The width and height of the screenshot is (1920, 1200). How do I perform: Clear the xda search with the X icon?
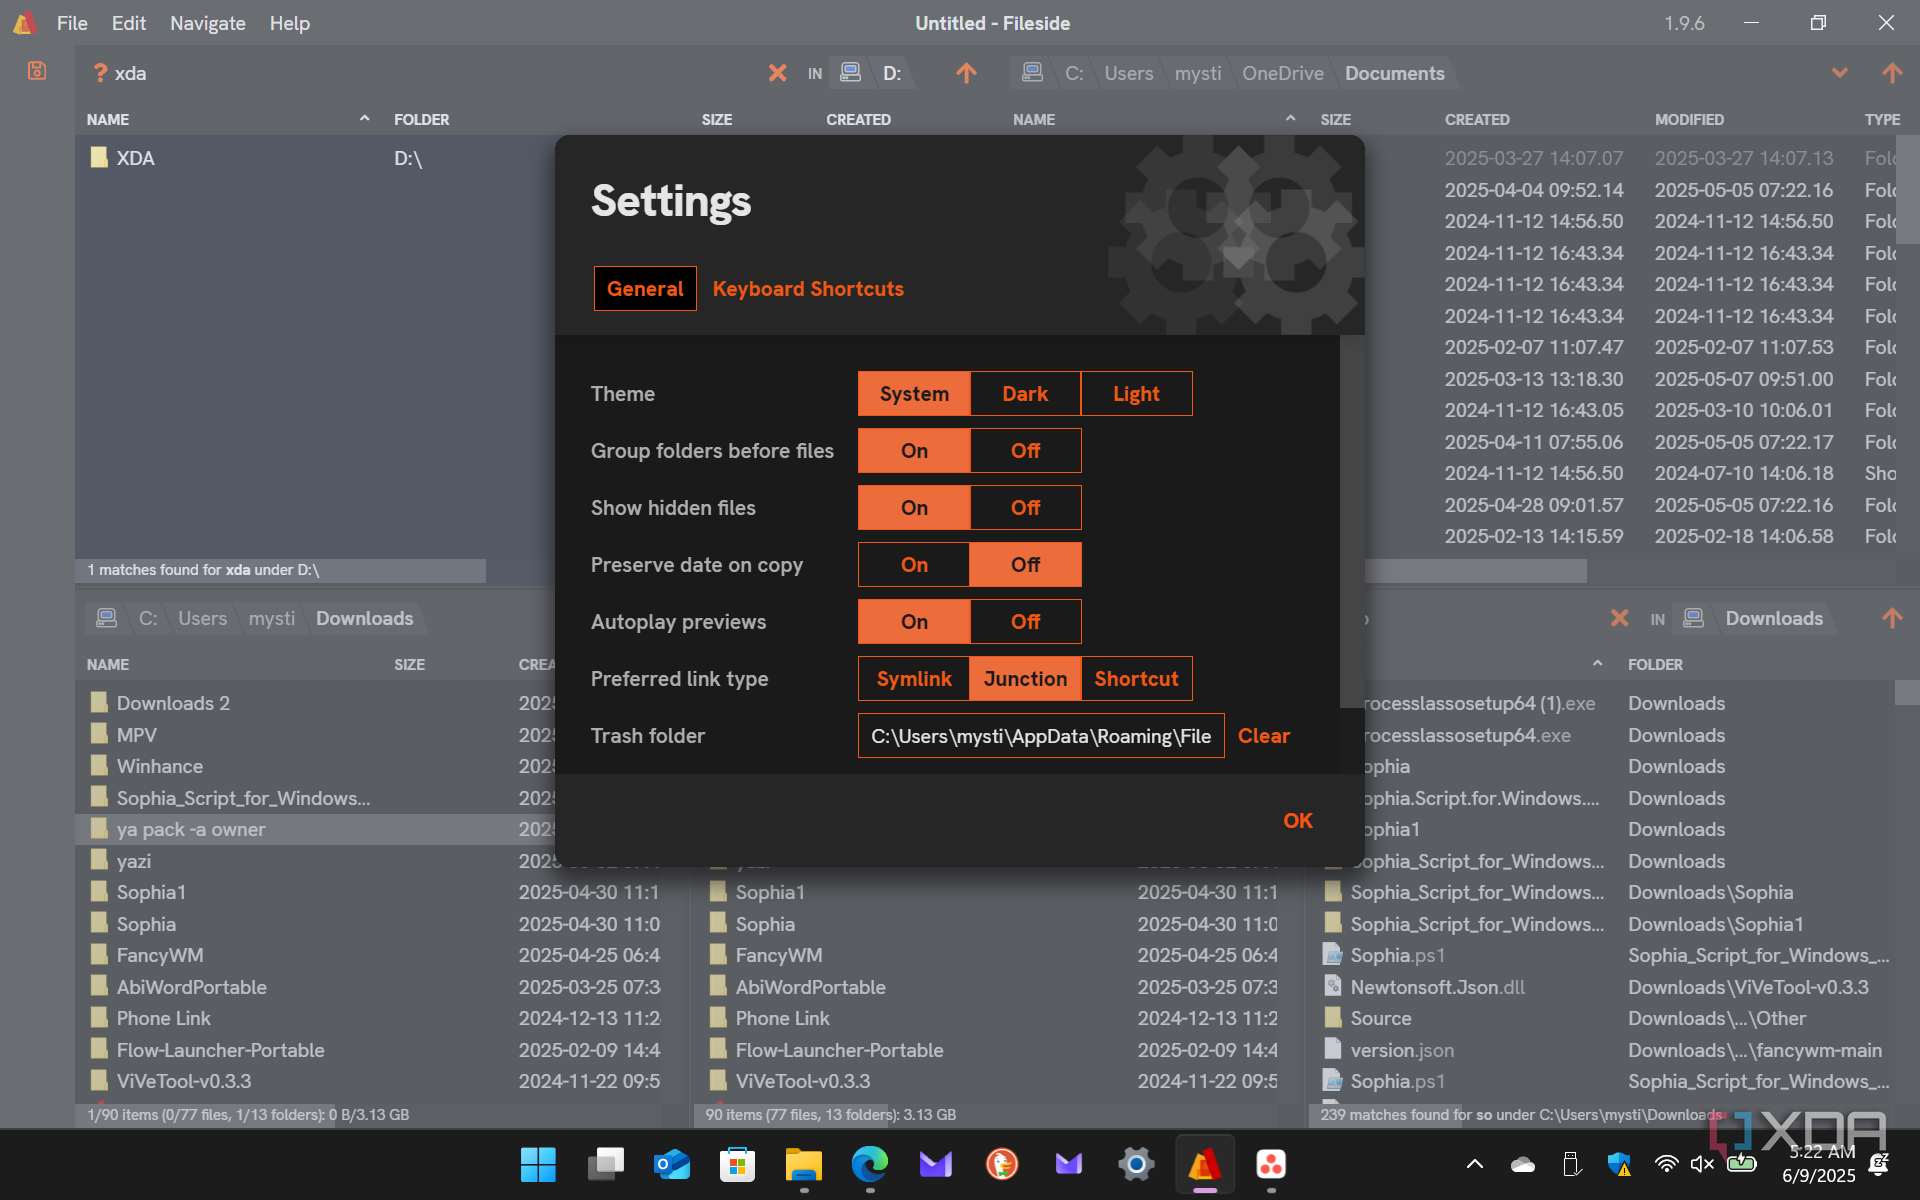pyautogui.click(x=777, y=73)
